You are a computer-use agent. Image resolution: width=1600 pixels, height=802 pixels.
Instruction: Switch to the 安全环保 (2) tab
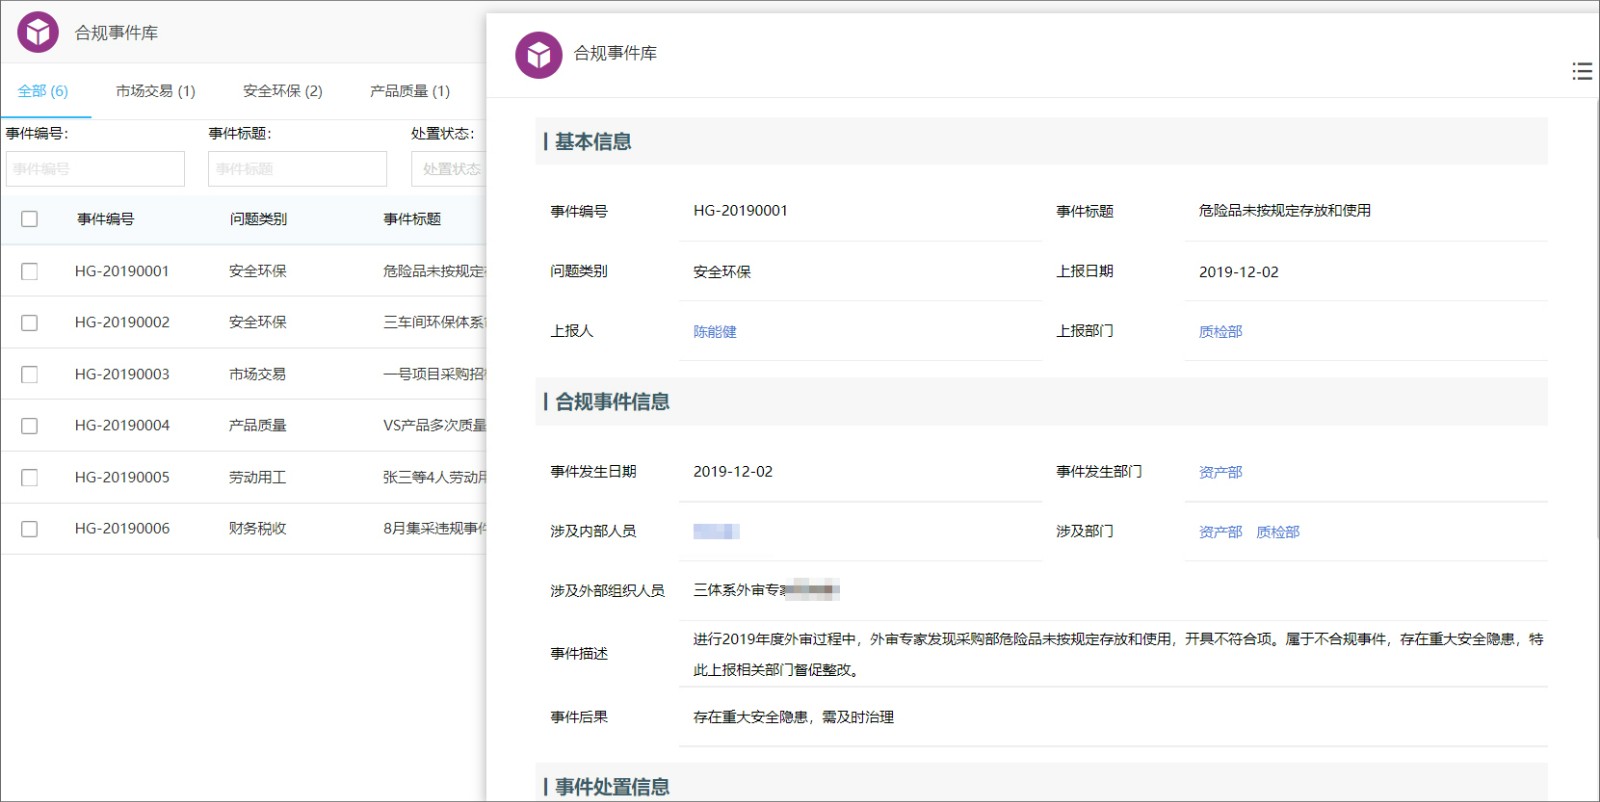282,91
